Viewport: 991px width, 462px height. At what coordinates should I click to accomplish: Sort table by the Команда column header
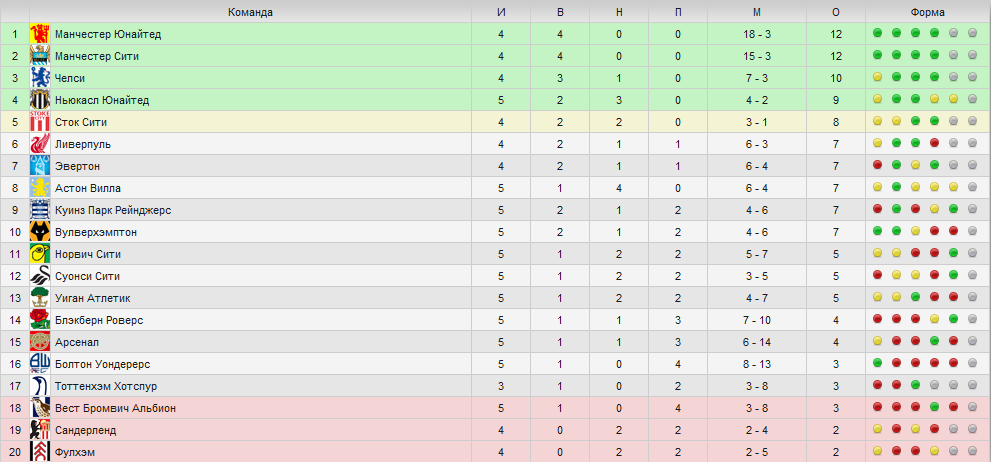click(x=250, y=12)
